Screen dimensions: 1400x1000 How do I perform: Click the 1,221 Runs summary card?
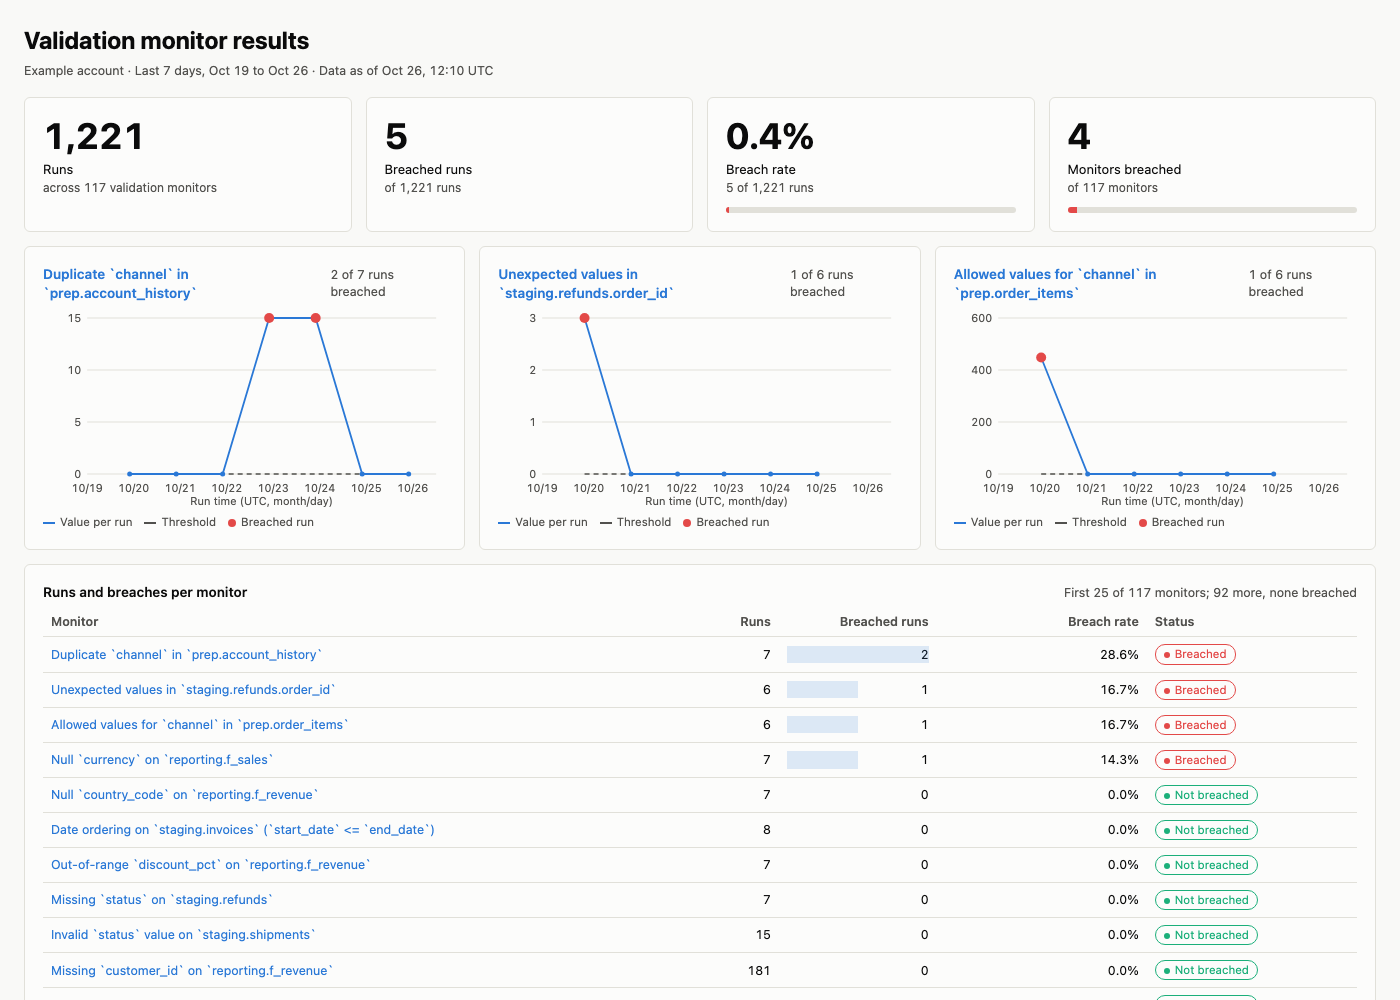(x=188, y=165)
